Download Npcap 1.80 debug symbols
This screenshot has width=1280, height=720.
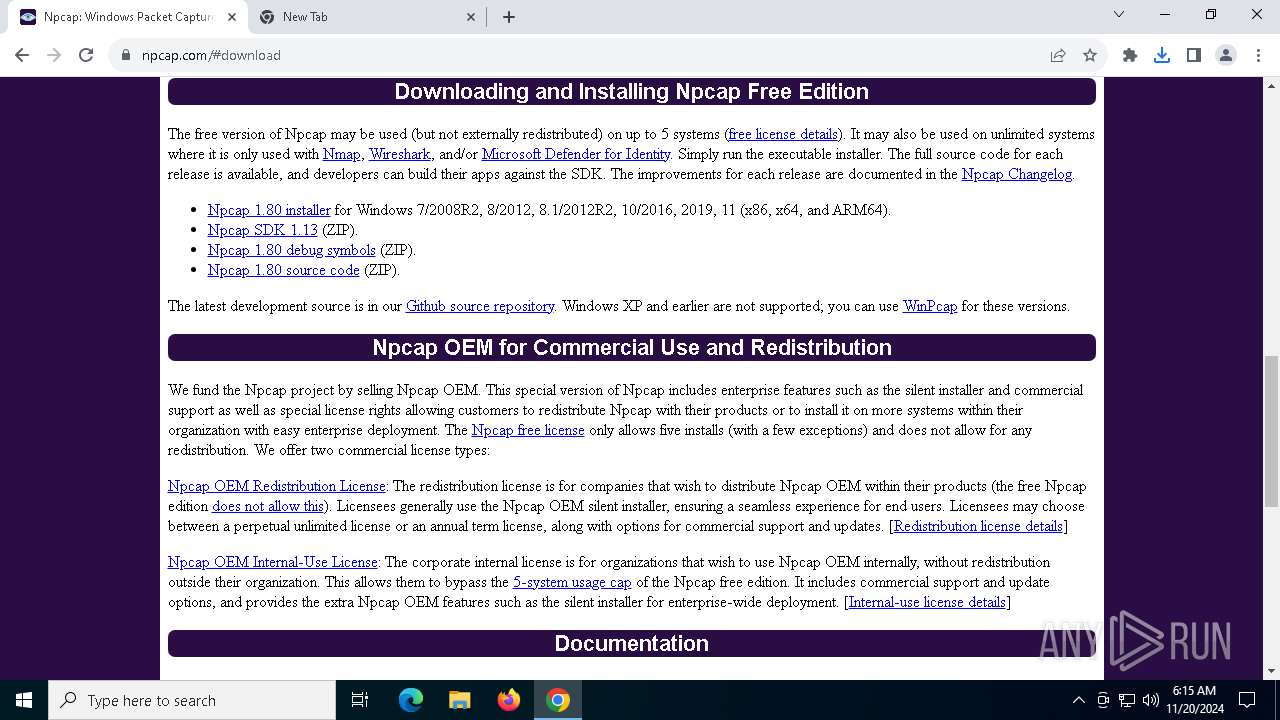(x=292, y=250)
